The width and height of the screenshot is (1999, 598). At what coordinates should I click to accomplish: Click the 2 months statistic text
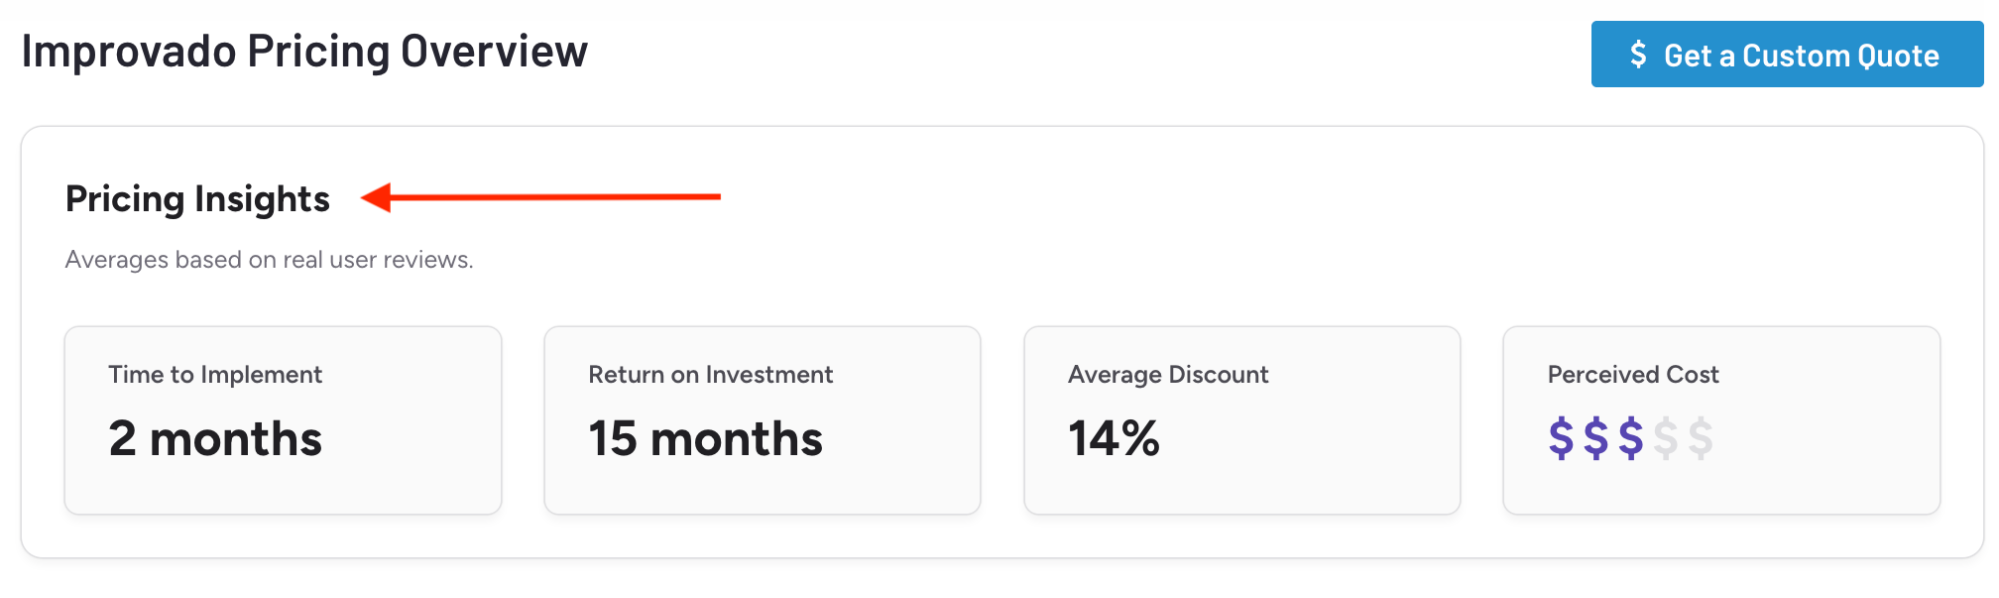[x=214, y=438]
